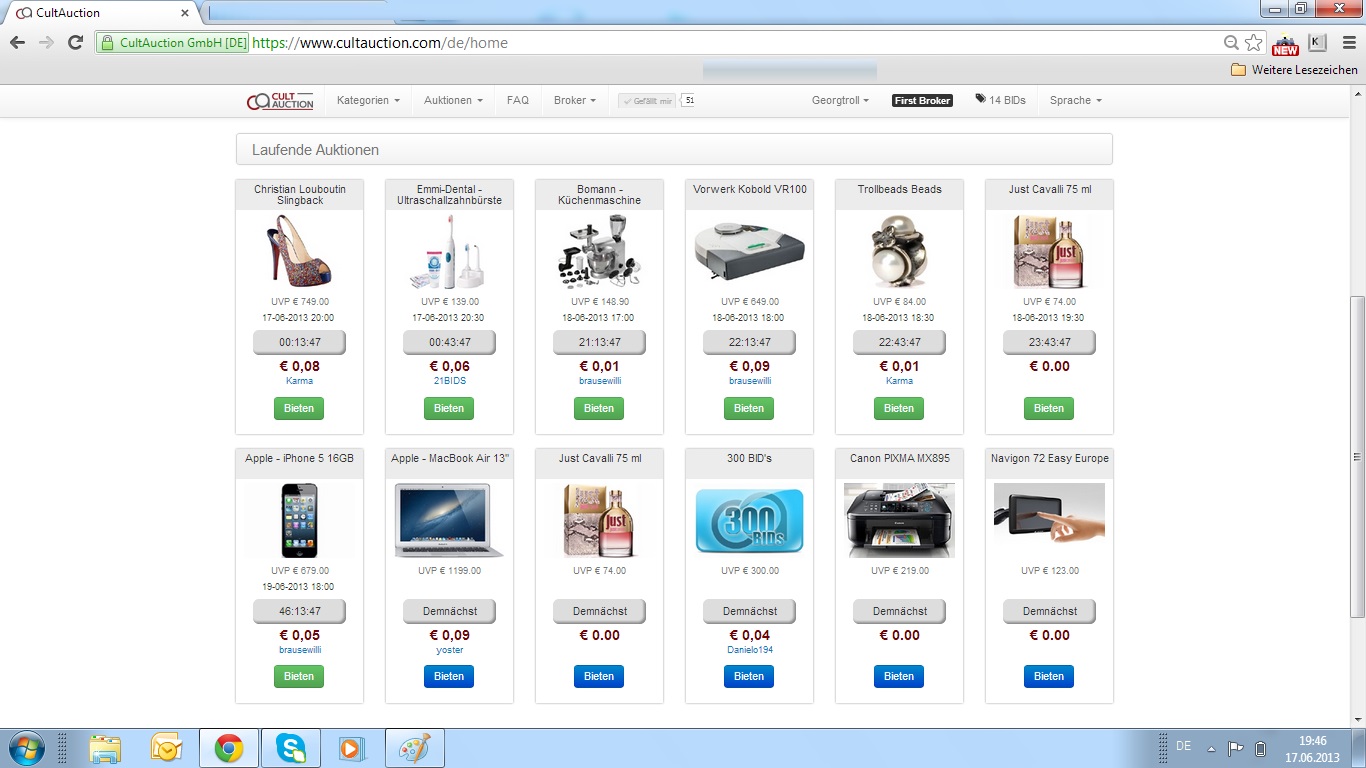Bid on Apple iPhone 5 16GB
This screenshot has width=1366, height=768.
coord(299,676)
